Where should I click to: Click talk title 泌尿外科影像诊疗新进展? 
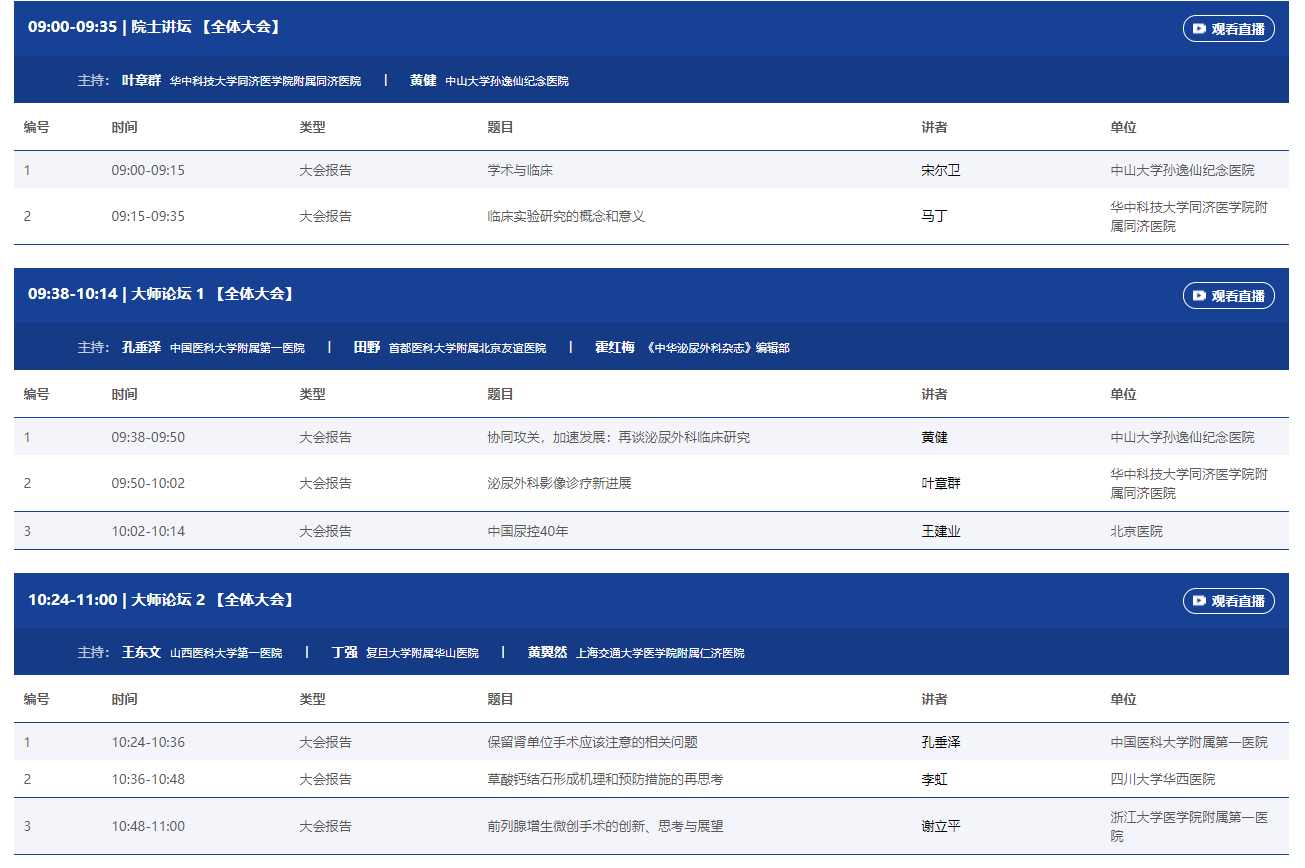pos(559,483)
